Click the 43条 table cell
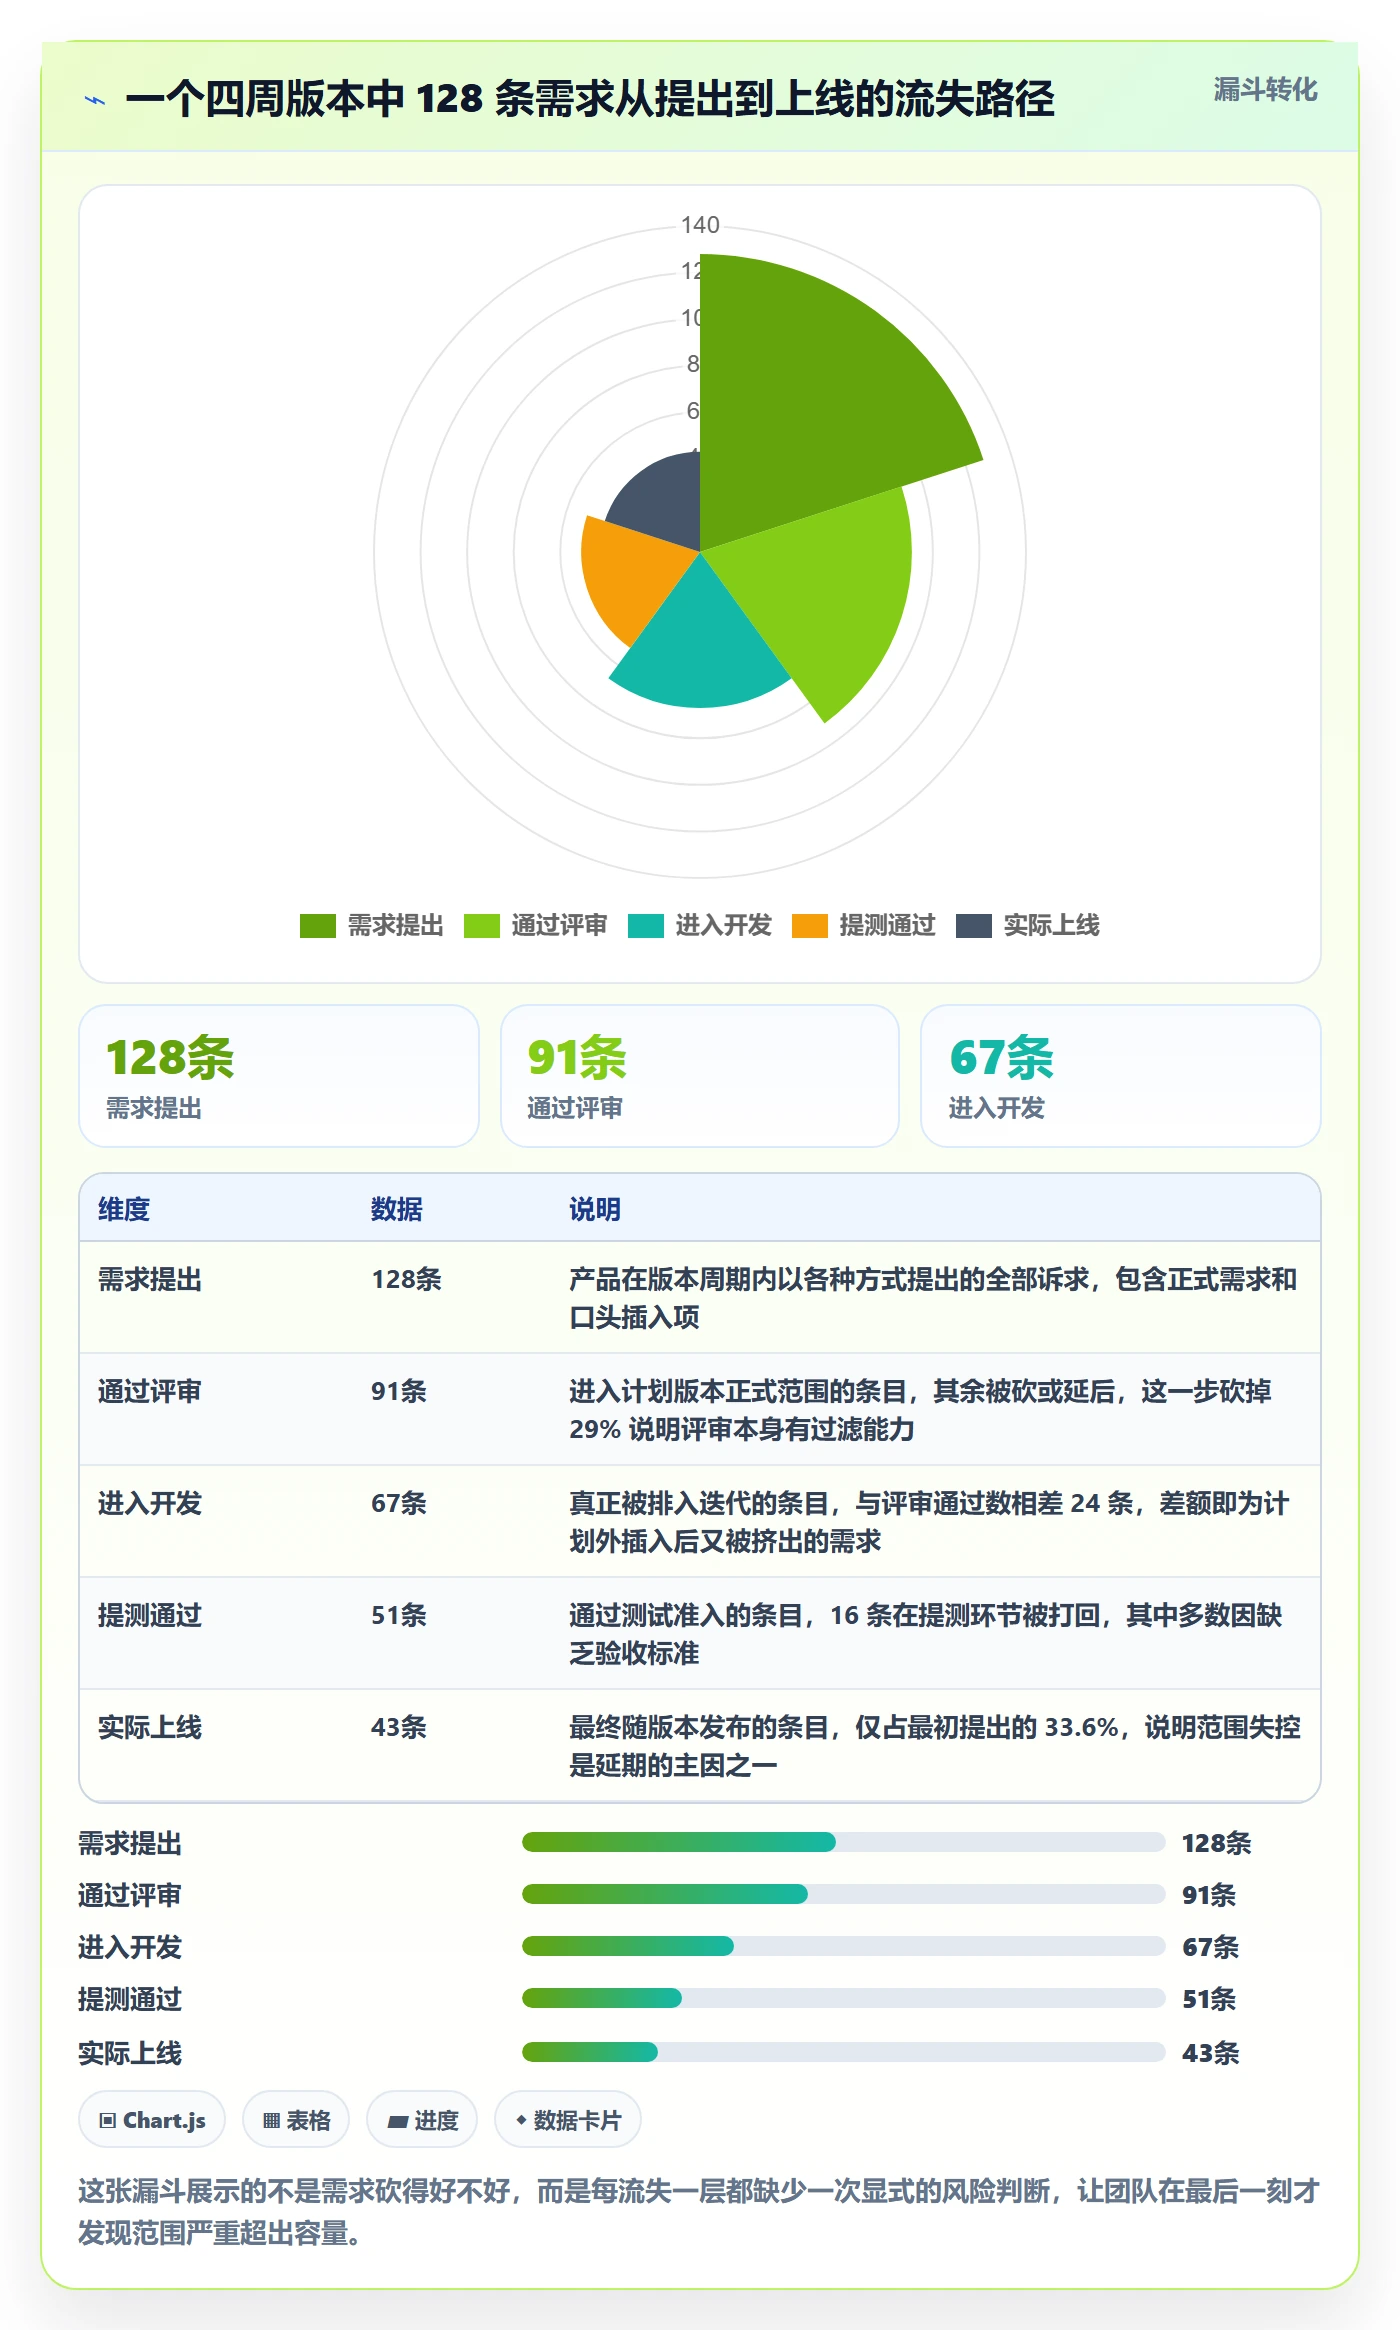 click(399, 1727)
